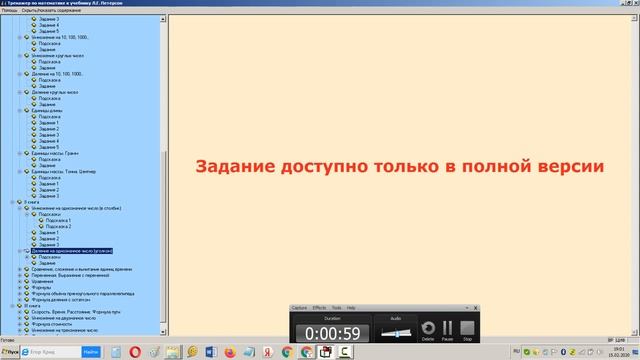Click the contents tree scrollbar thumb

[x=163, y=238]
